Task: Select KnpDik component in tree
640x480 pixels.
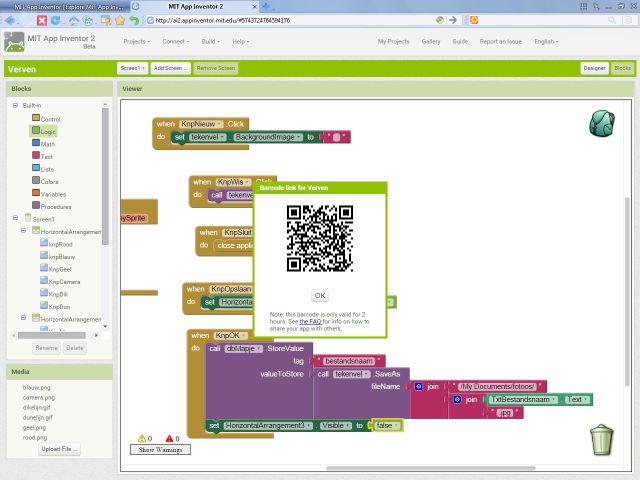Action: coord(54,294)
